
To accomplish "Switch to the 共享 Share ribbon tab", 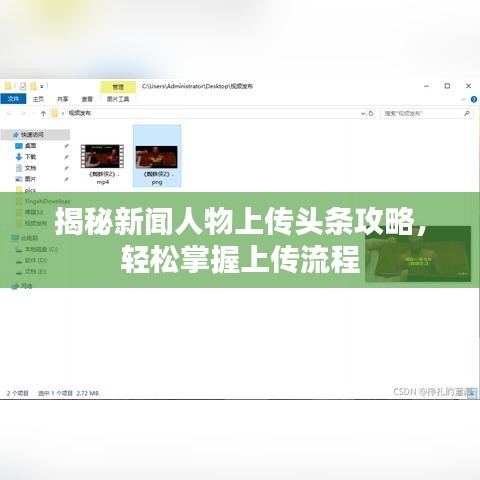I will coord(63,99).
